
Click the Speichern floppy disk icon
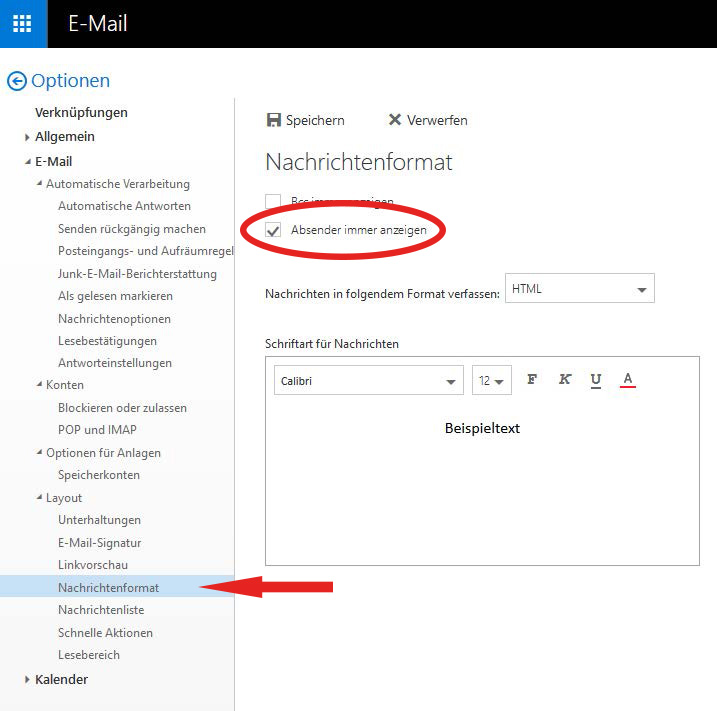(x=274, y=120)
